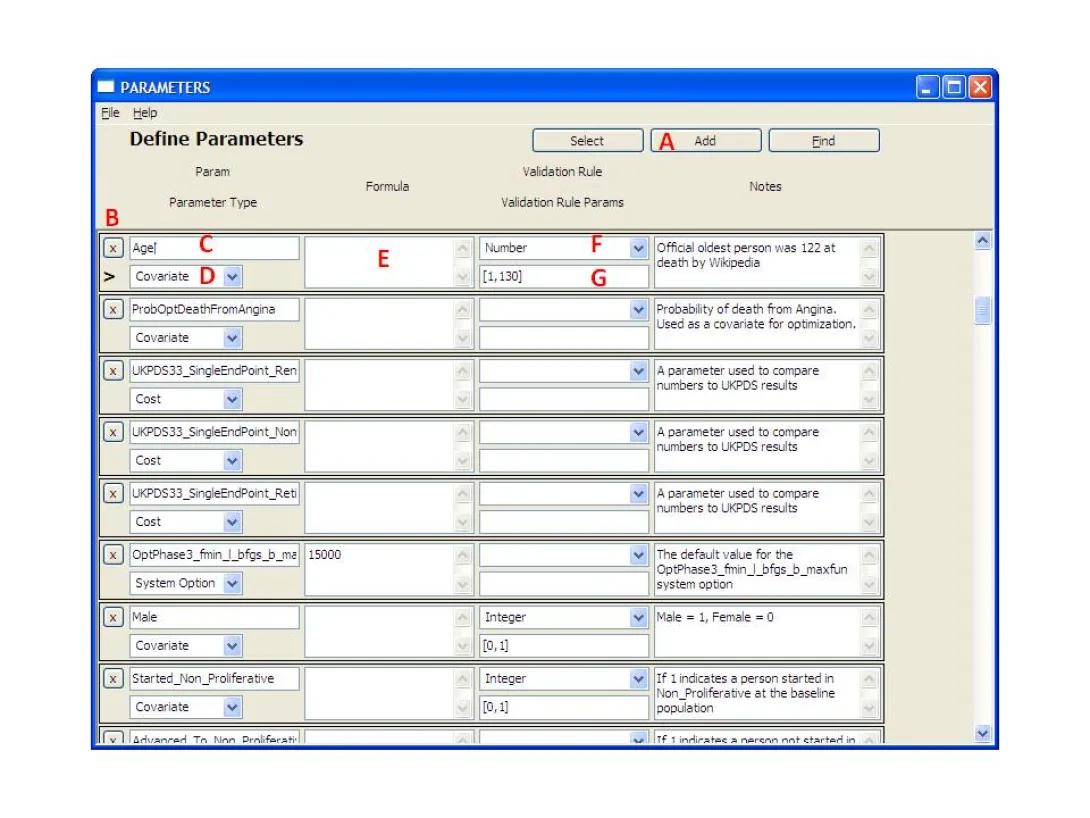Screen dimensions: 1090x818
Task: Click down arrow in Age formula box
Action: (463, 277)
